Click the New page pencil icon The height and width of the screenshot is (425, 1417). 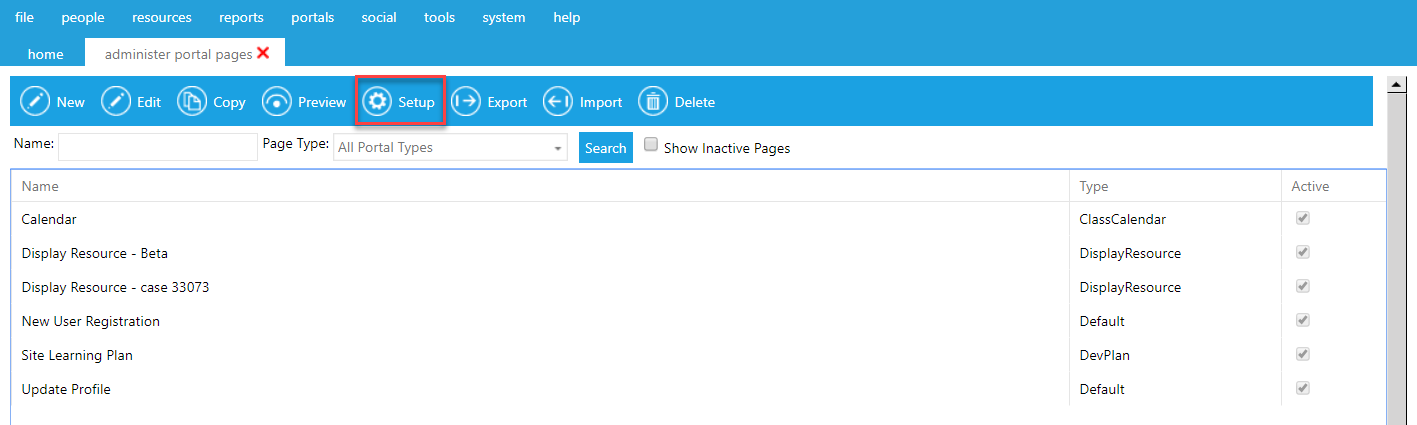(x=35, y=102)
